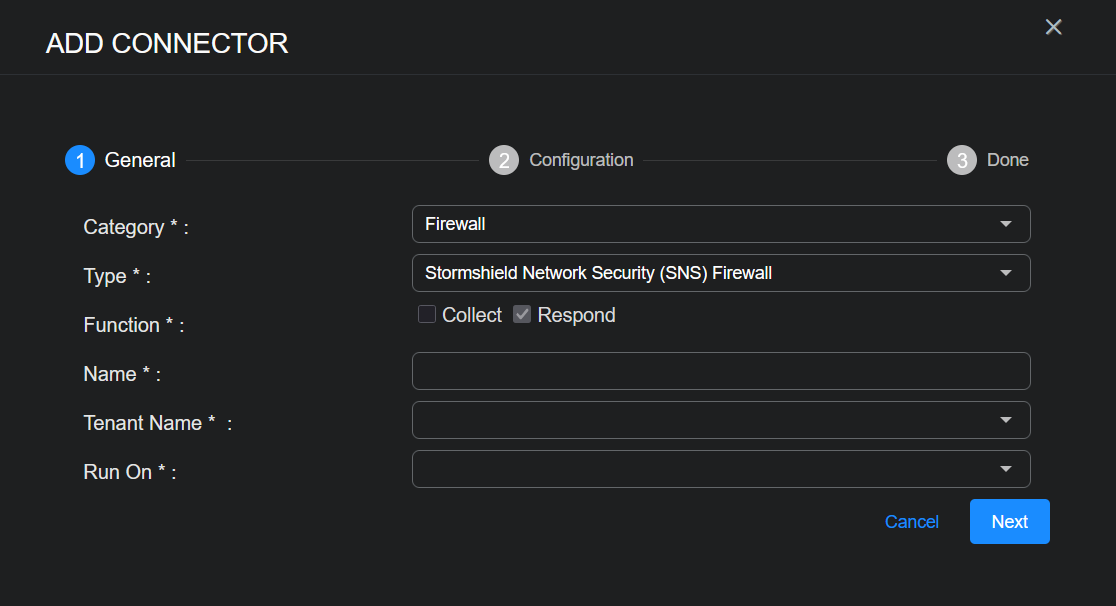Click the Run On caret arrow
This screenshot has width=1116, height=606.
(1006, 469)
